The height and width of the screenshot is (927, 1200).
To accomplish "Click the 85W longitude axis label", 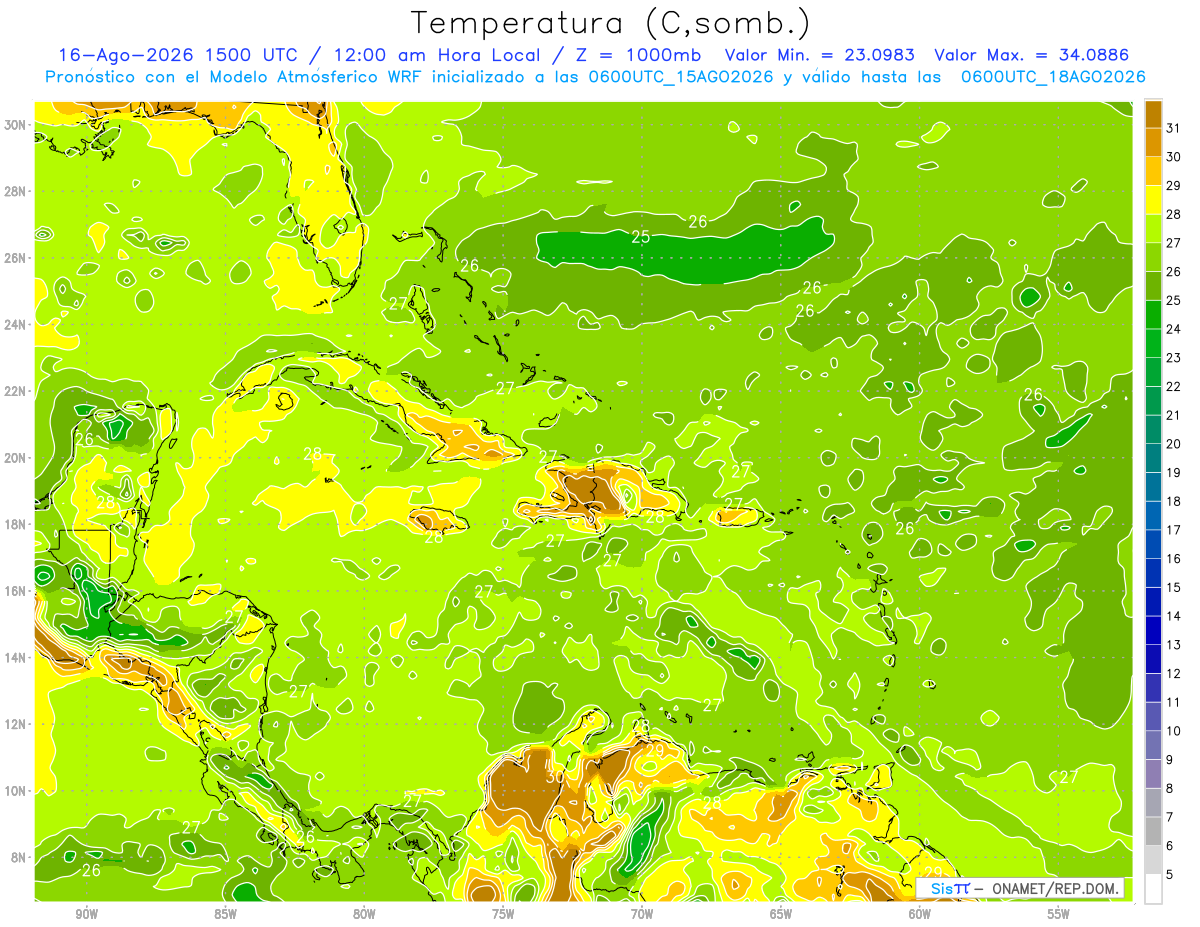I will [x=225, y=914].
